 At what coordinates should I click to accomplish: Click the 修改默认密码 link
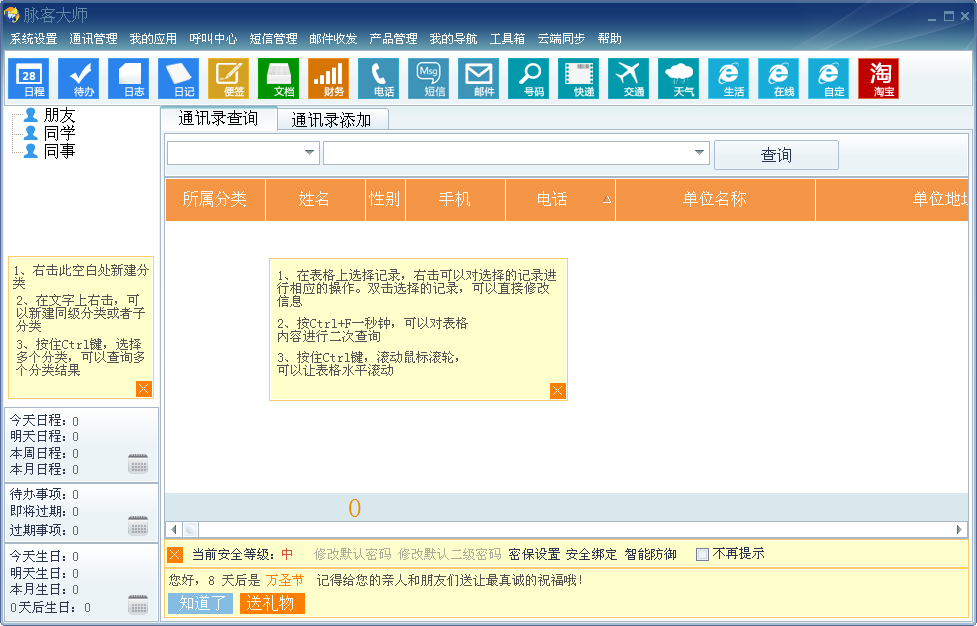click(353, 554)
